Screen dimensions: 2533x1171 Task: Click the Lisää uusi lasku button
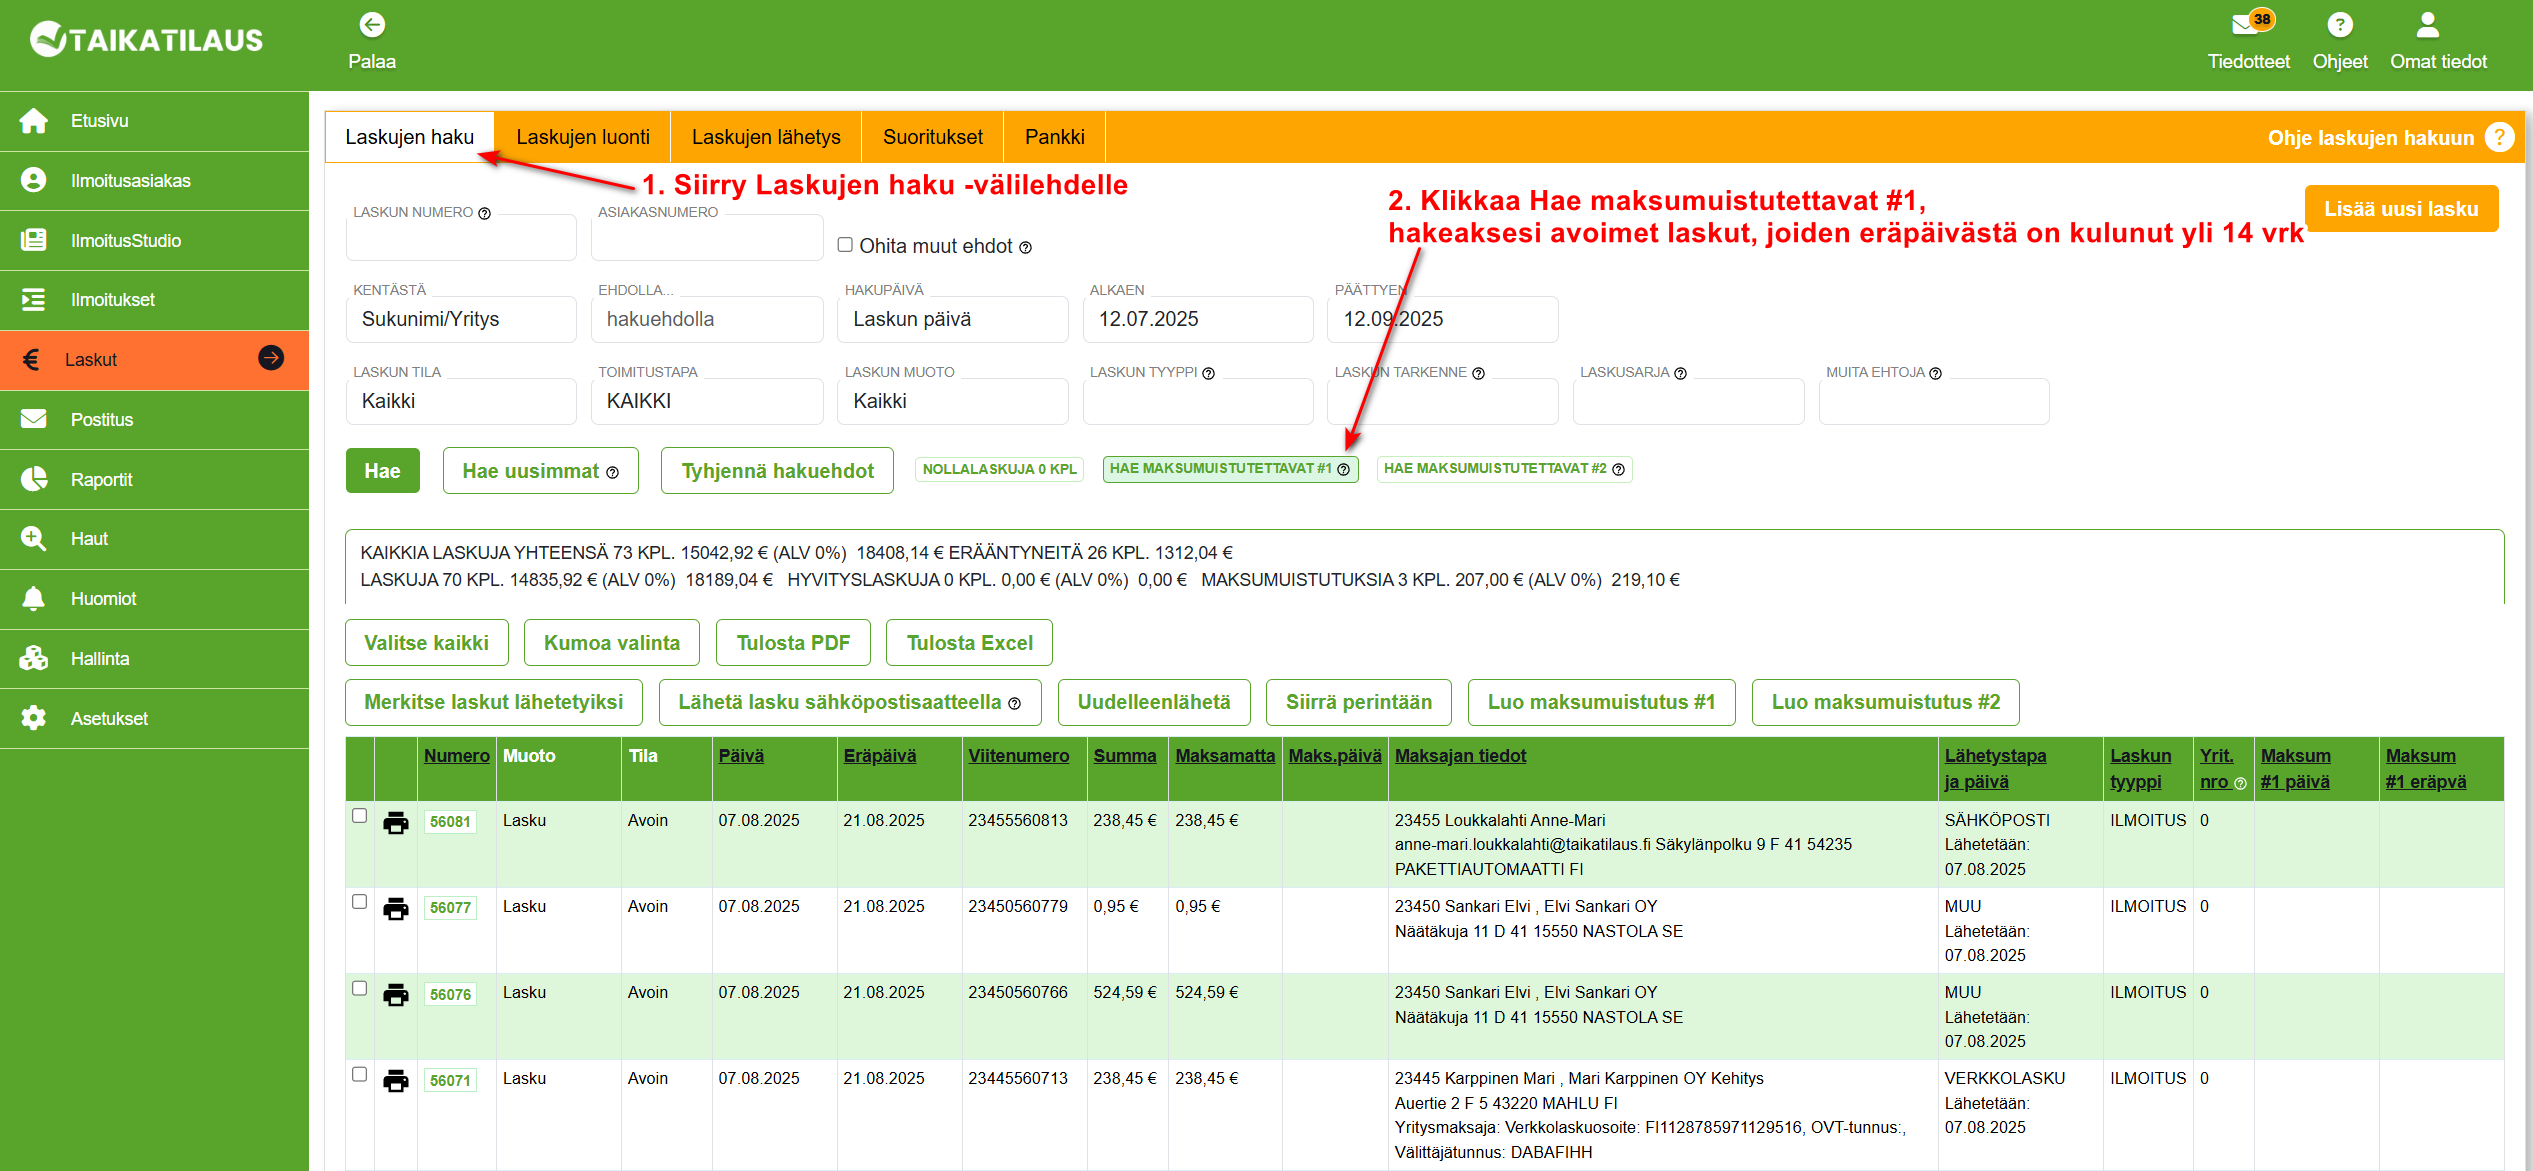click(x=2401, y=209)
